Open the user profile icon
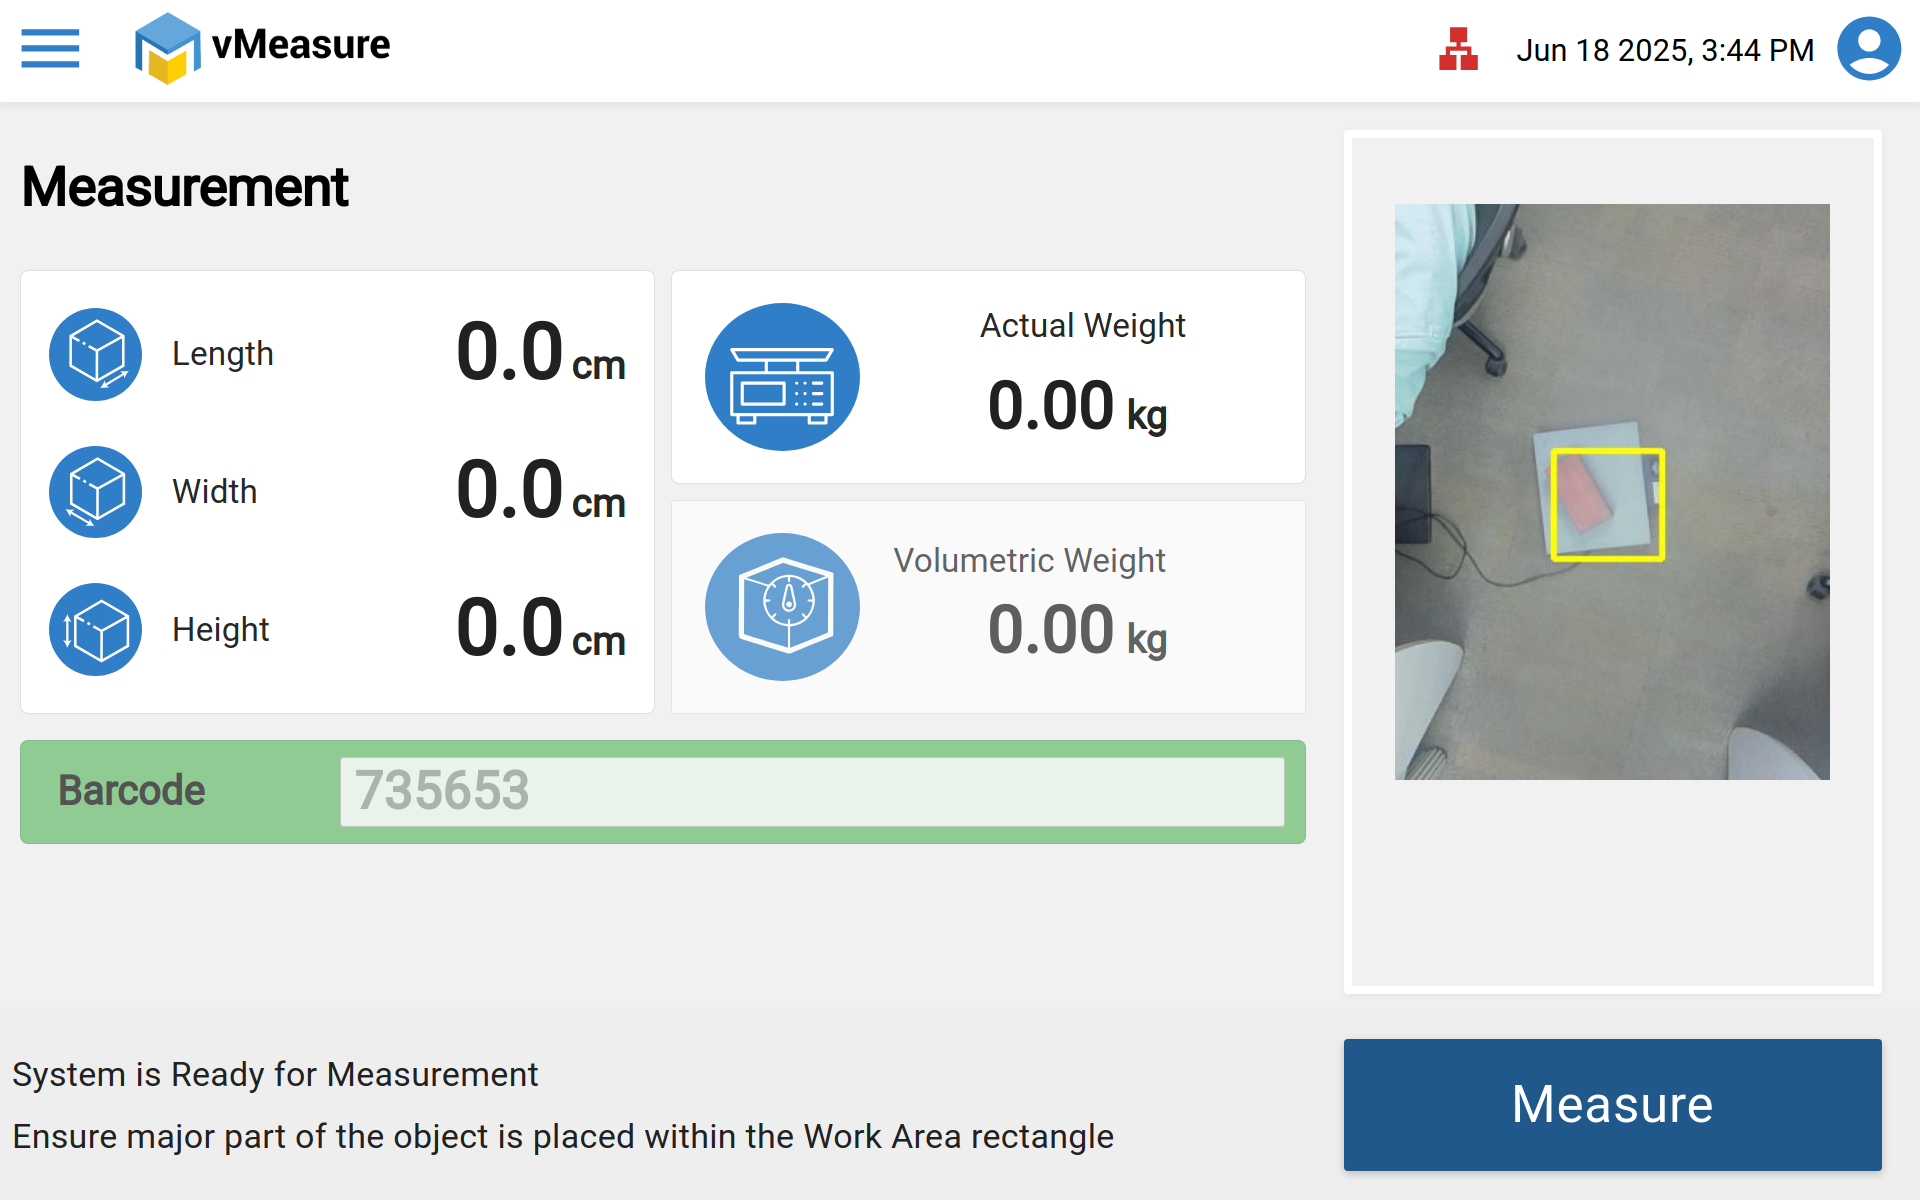The width and height of the screenshot is (1920, 1200). (x=1868, y=49)
